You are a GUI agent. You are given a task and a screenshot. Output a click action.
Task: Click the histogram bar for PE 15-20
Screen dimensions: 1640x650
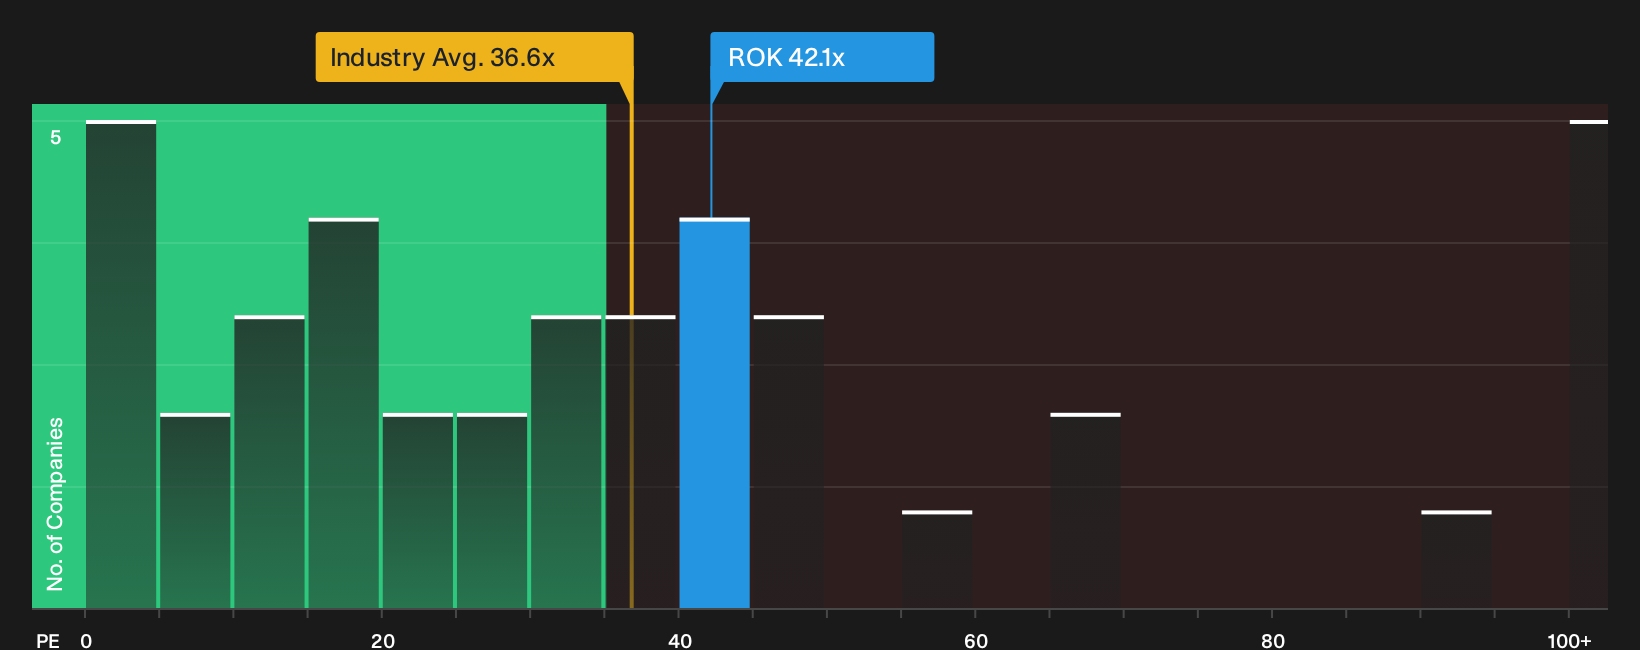344,413
